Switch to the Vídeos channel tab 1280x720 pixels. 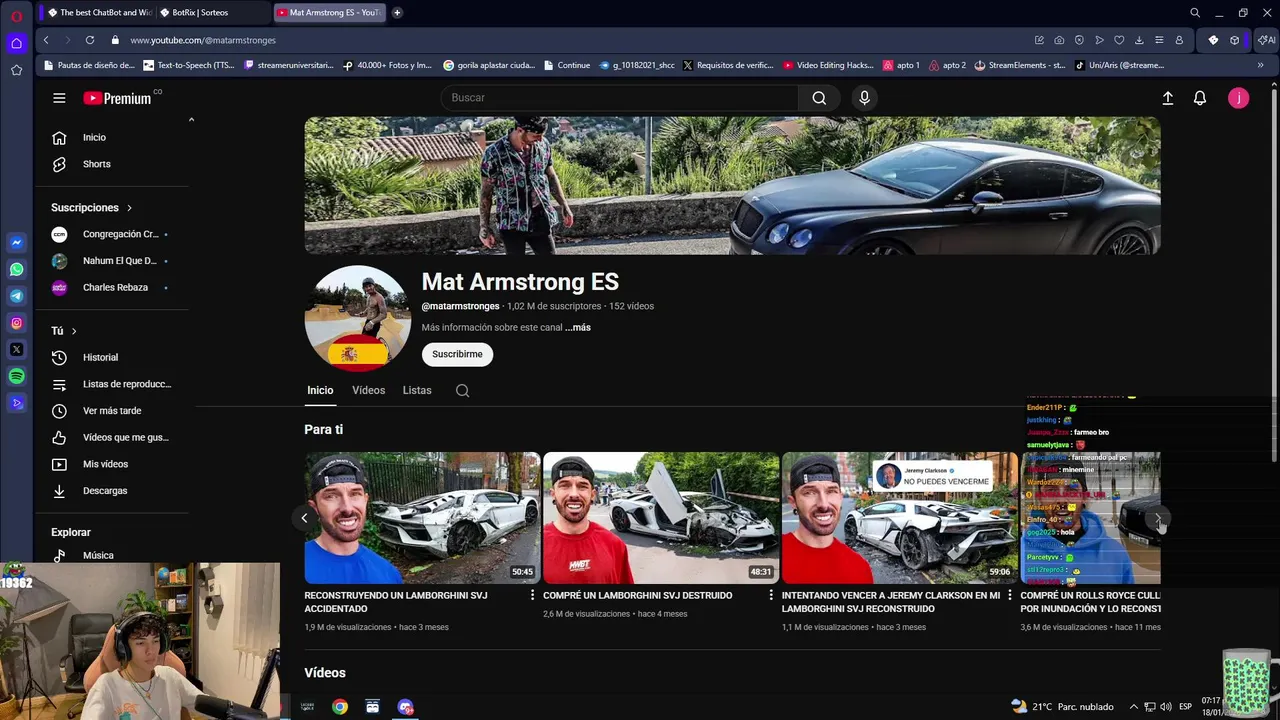pyautogui.click(x=368, y=390)
